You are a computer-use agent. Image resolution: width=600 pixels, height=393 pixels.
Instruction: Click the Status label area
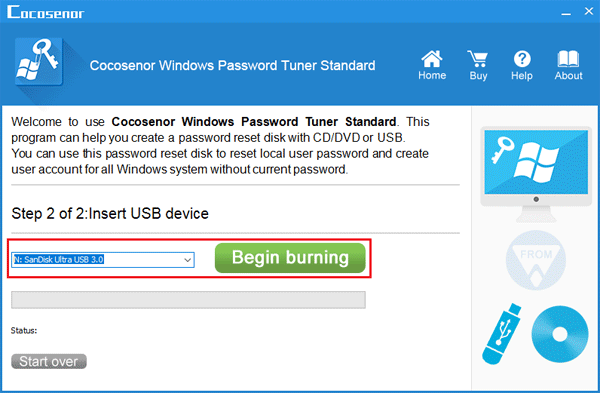24,331
